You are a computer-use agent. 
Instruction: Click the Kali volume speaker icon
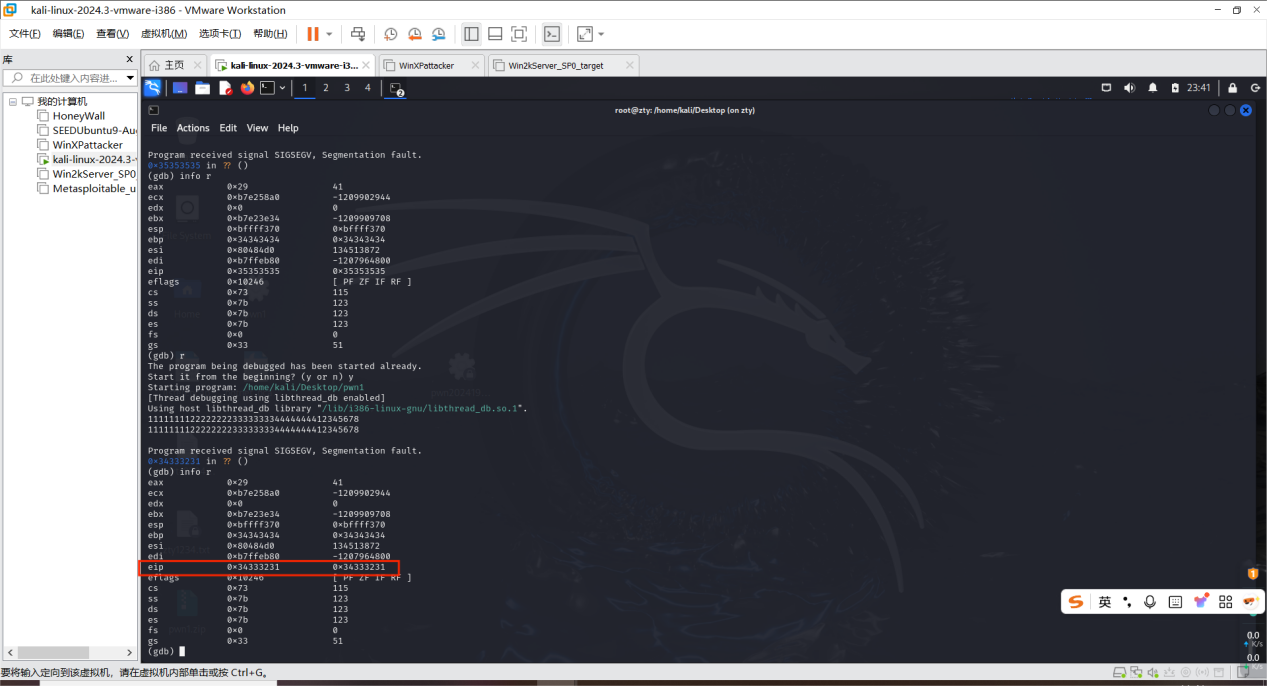1129,88
